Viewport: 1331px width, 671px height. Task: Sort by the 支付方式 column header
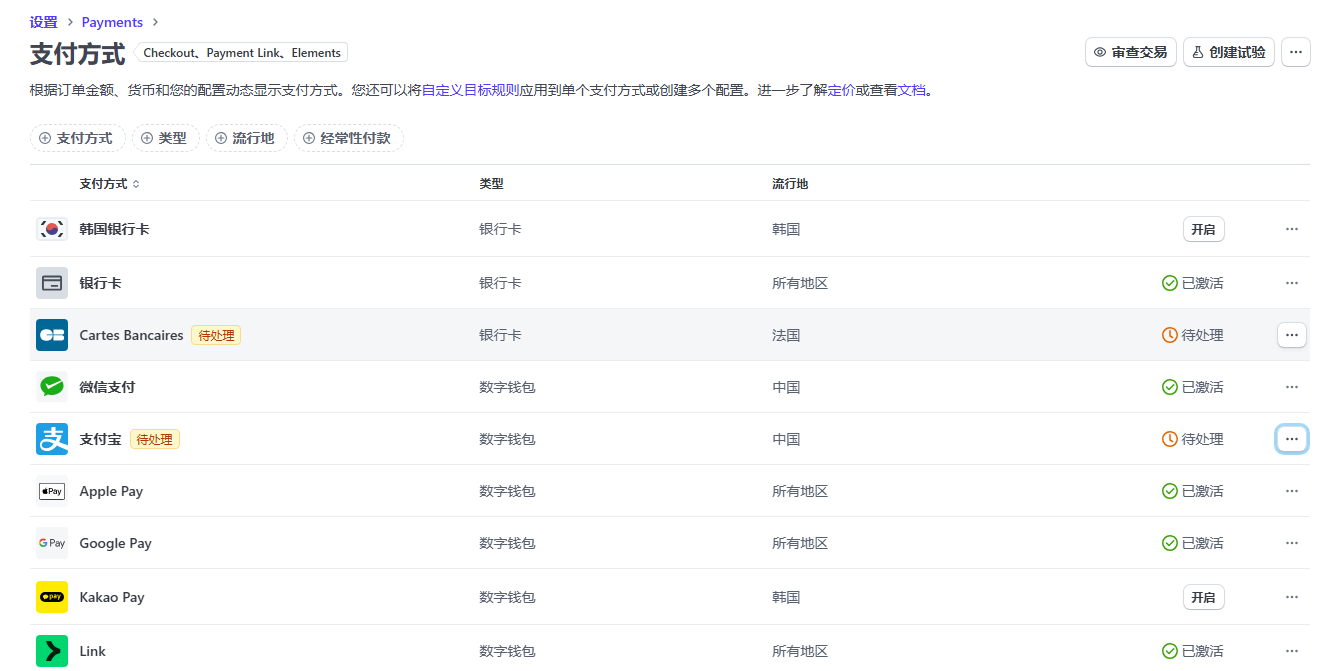click(110, 184)
